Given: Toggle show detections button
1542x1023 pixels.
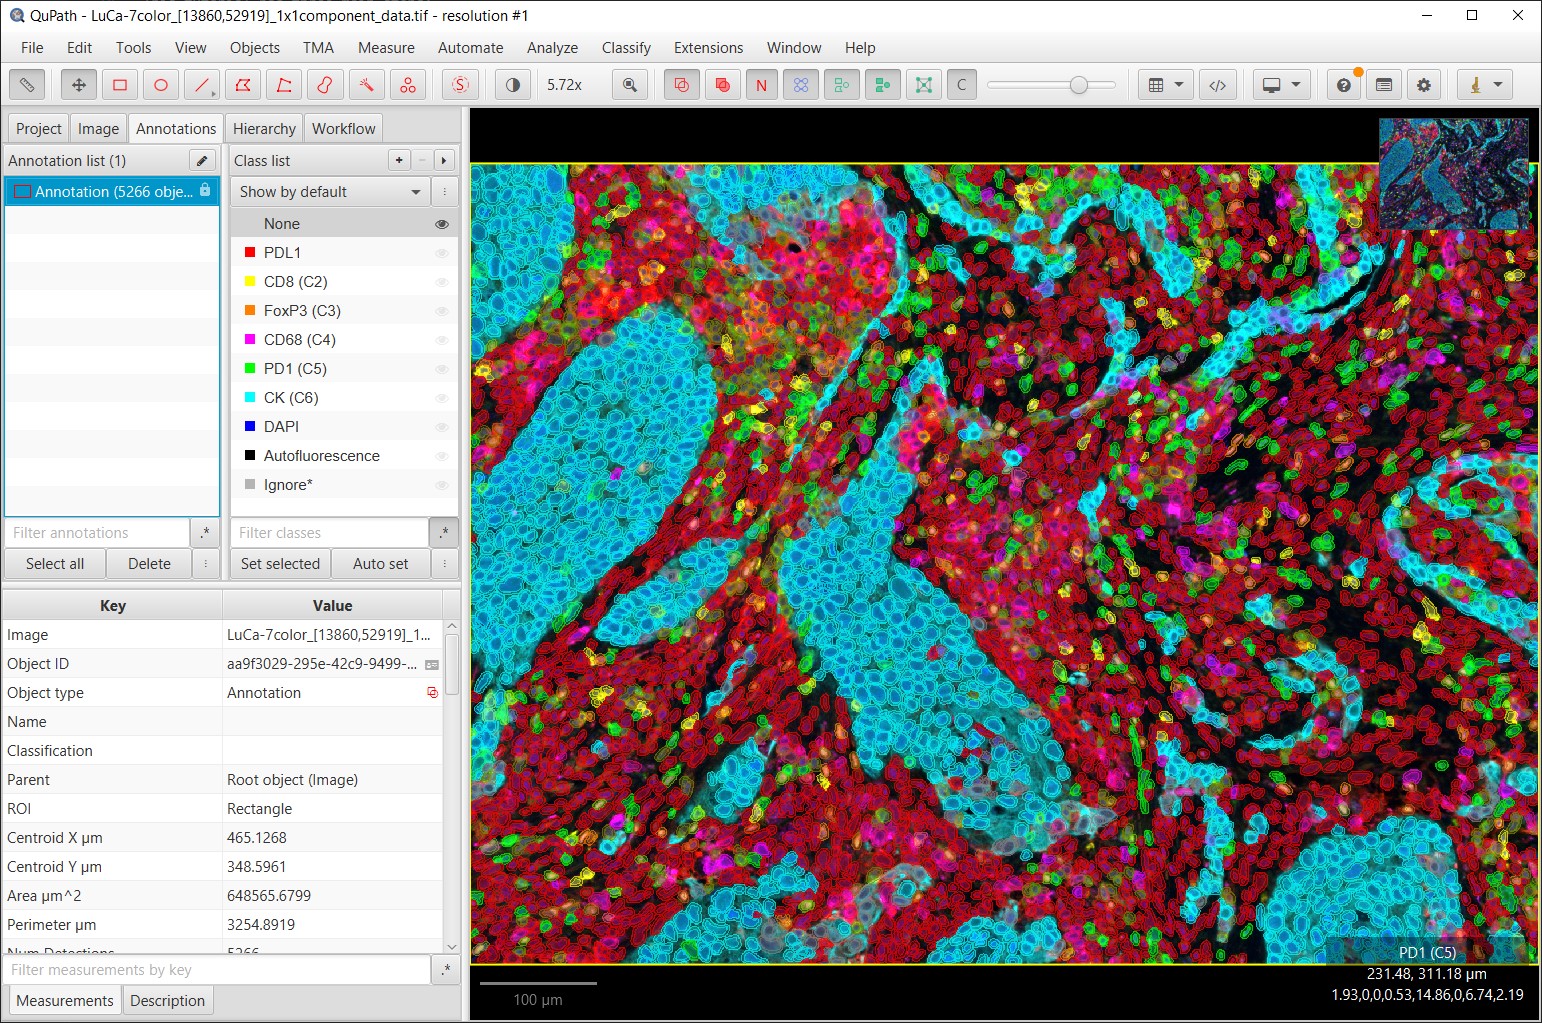Looking at the screenshot, I should [842, 85].
